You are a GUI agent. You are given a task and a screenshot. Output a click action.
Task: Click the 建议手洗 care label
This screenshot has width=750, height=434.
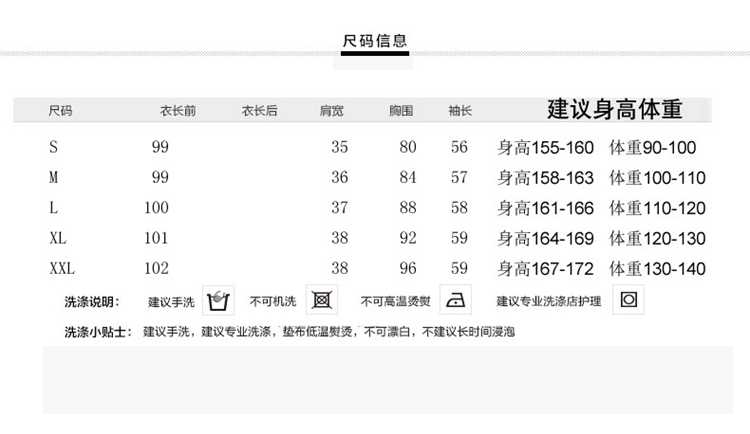(x=171, y=302)
